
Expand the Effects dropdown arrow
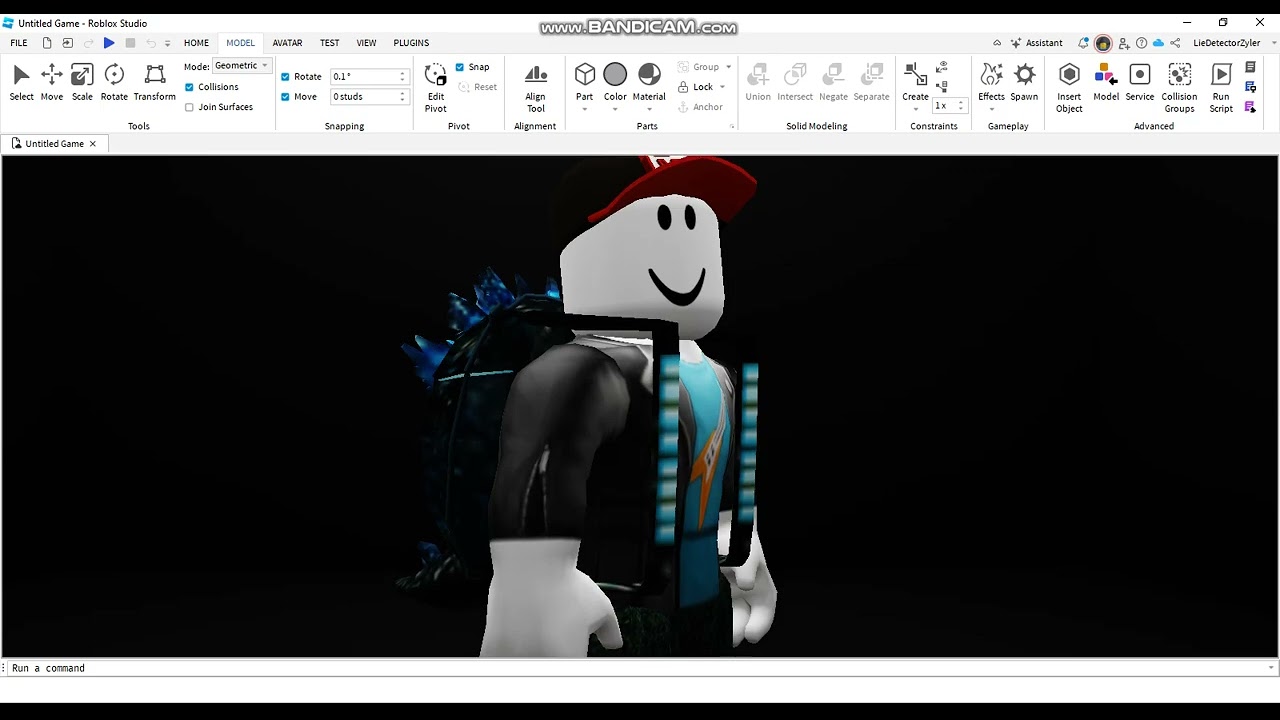[x=991, y=109]
